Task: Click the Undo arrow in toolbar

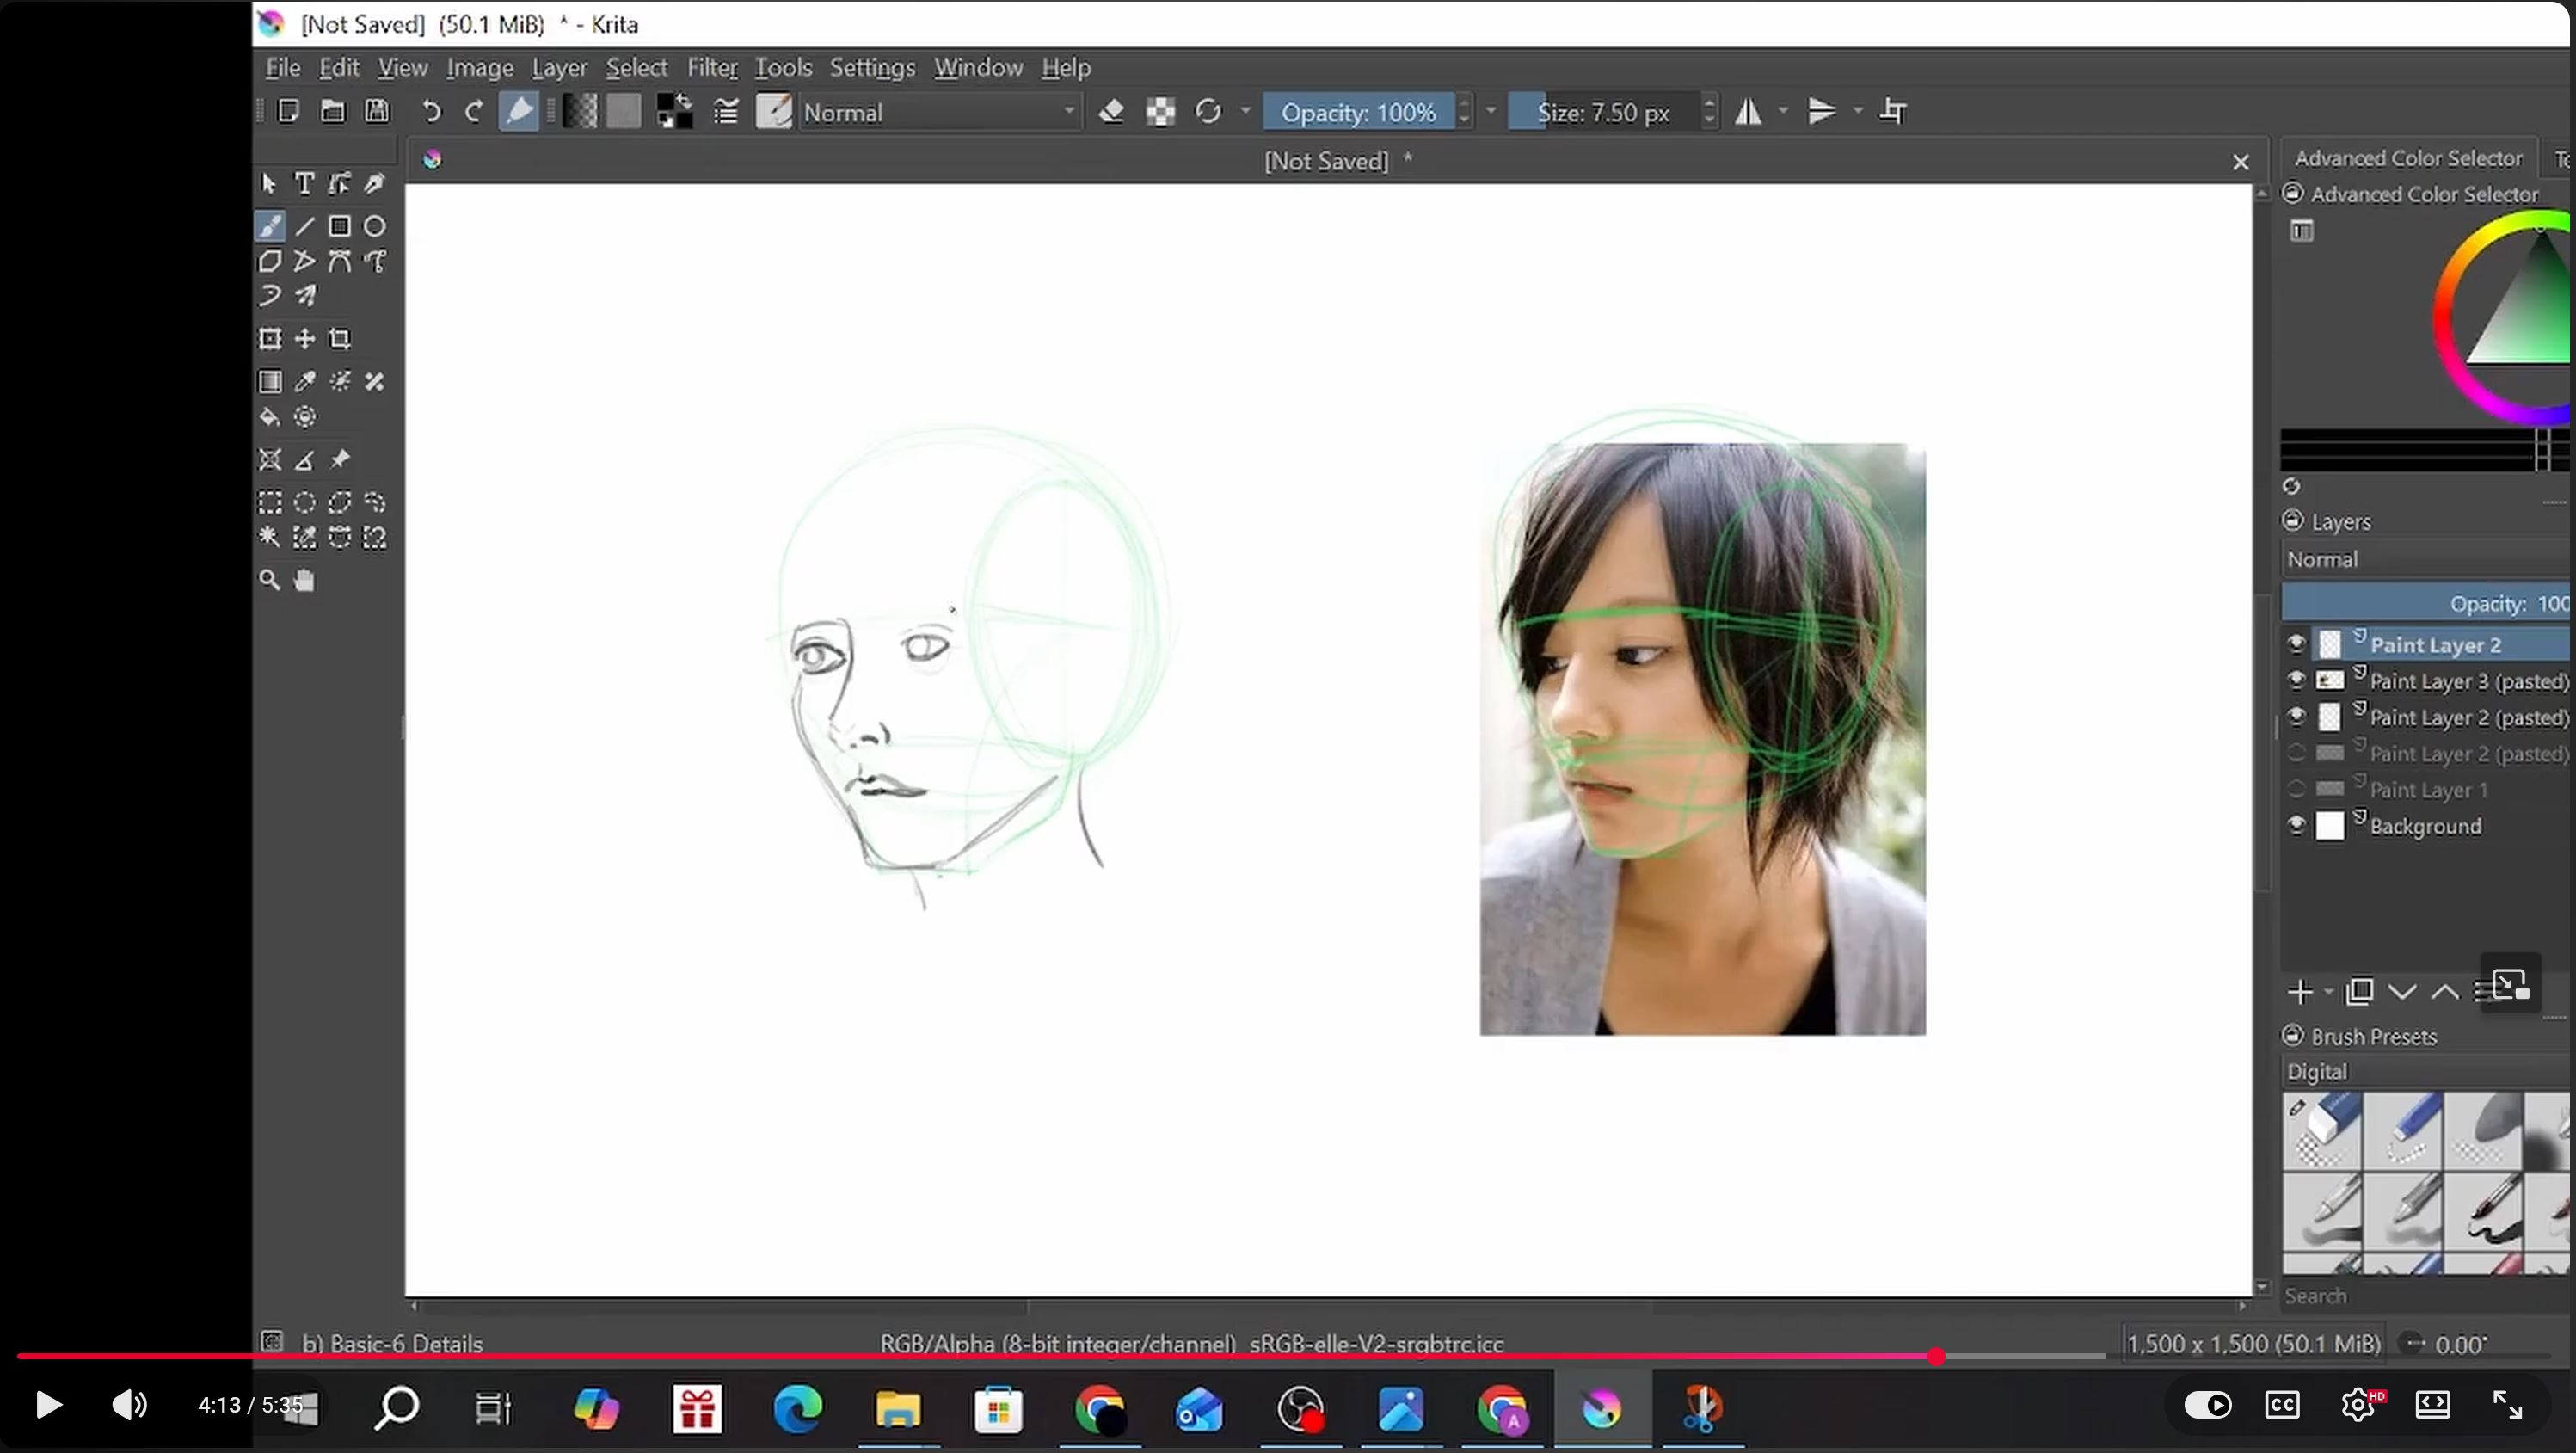Action: (x=431, y=112)
